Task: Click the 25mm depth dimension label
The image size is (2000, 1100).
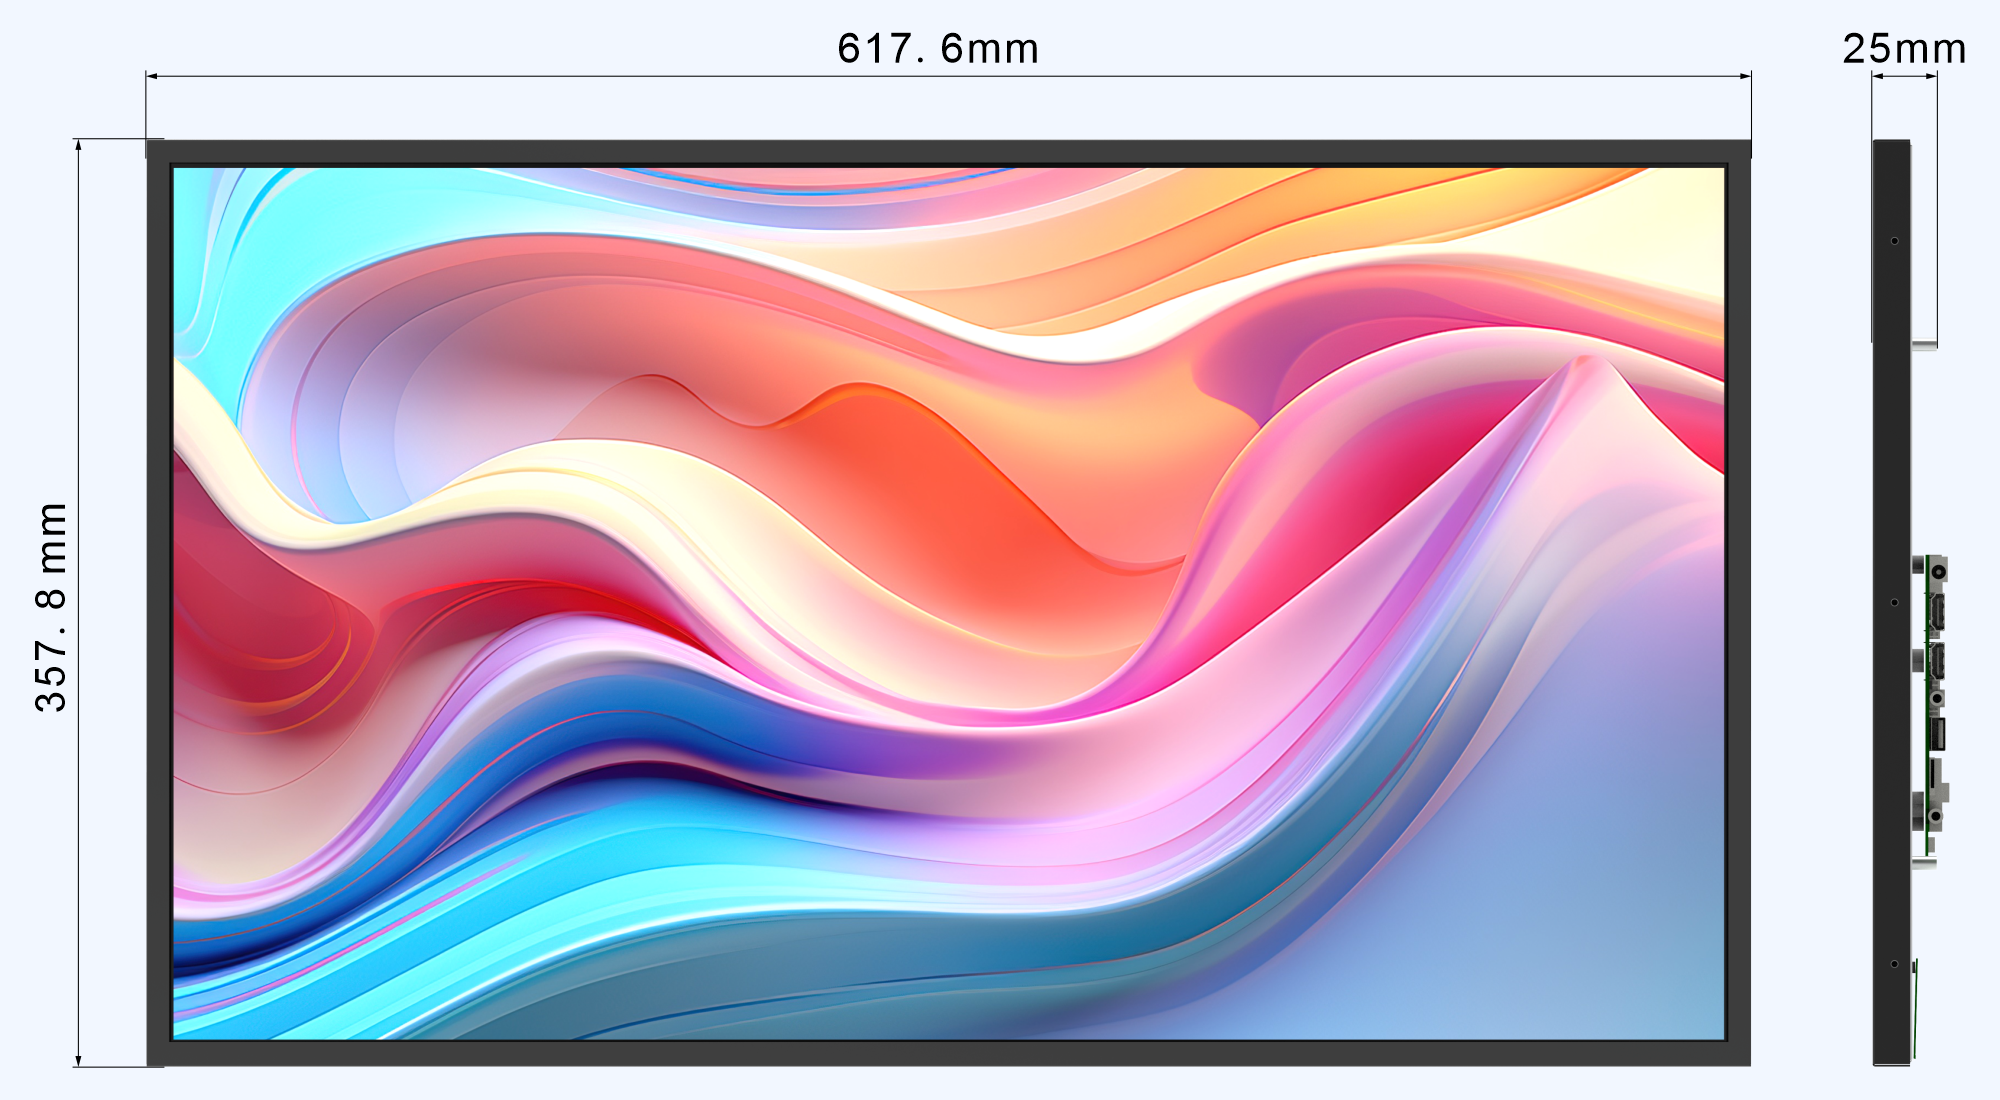Action: (1904, 48)
